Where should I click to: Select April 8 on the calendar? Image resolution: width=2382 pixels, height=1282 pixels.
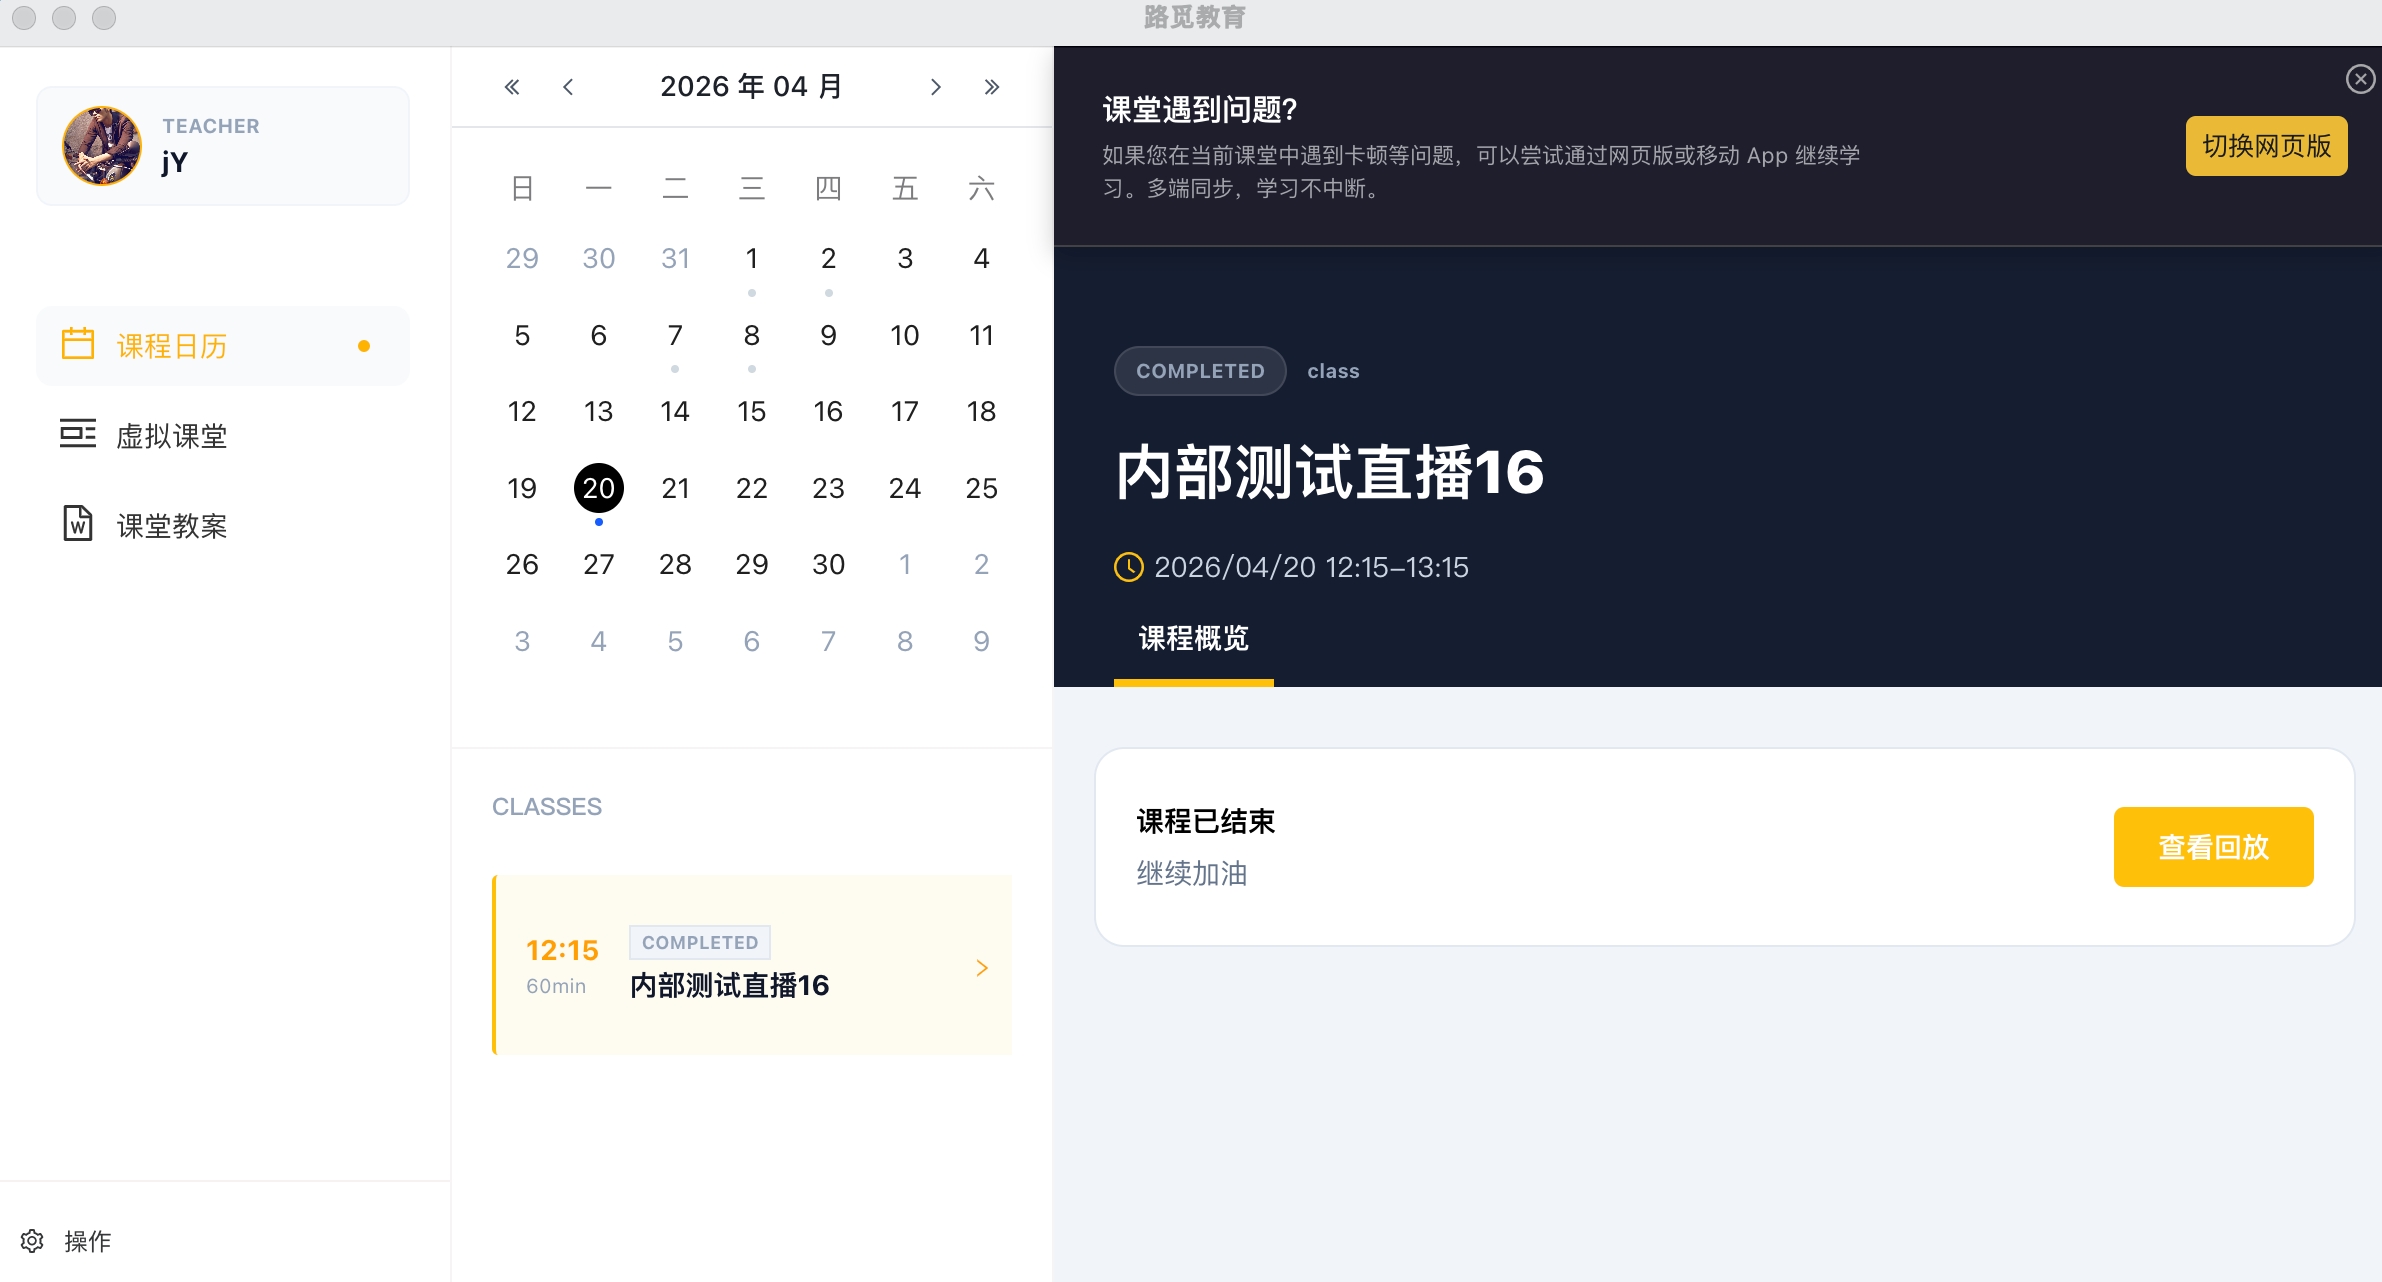pos(751,335)
